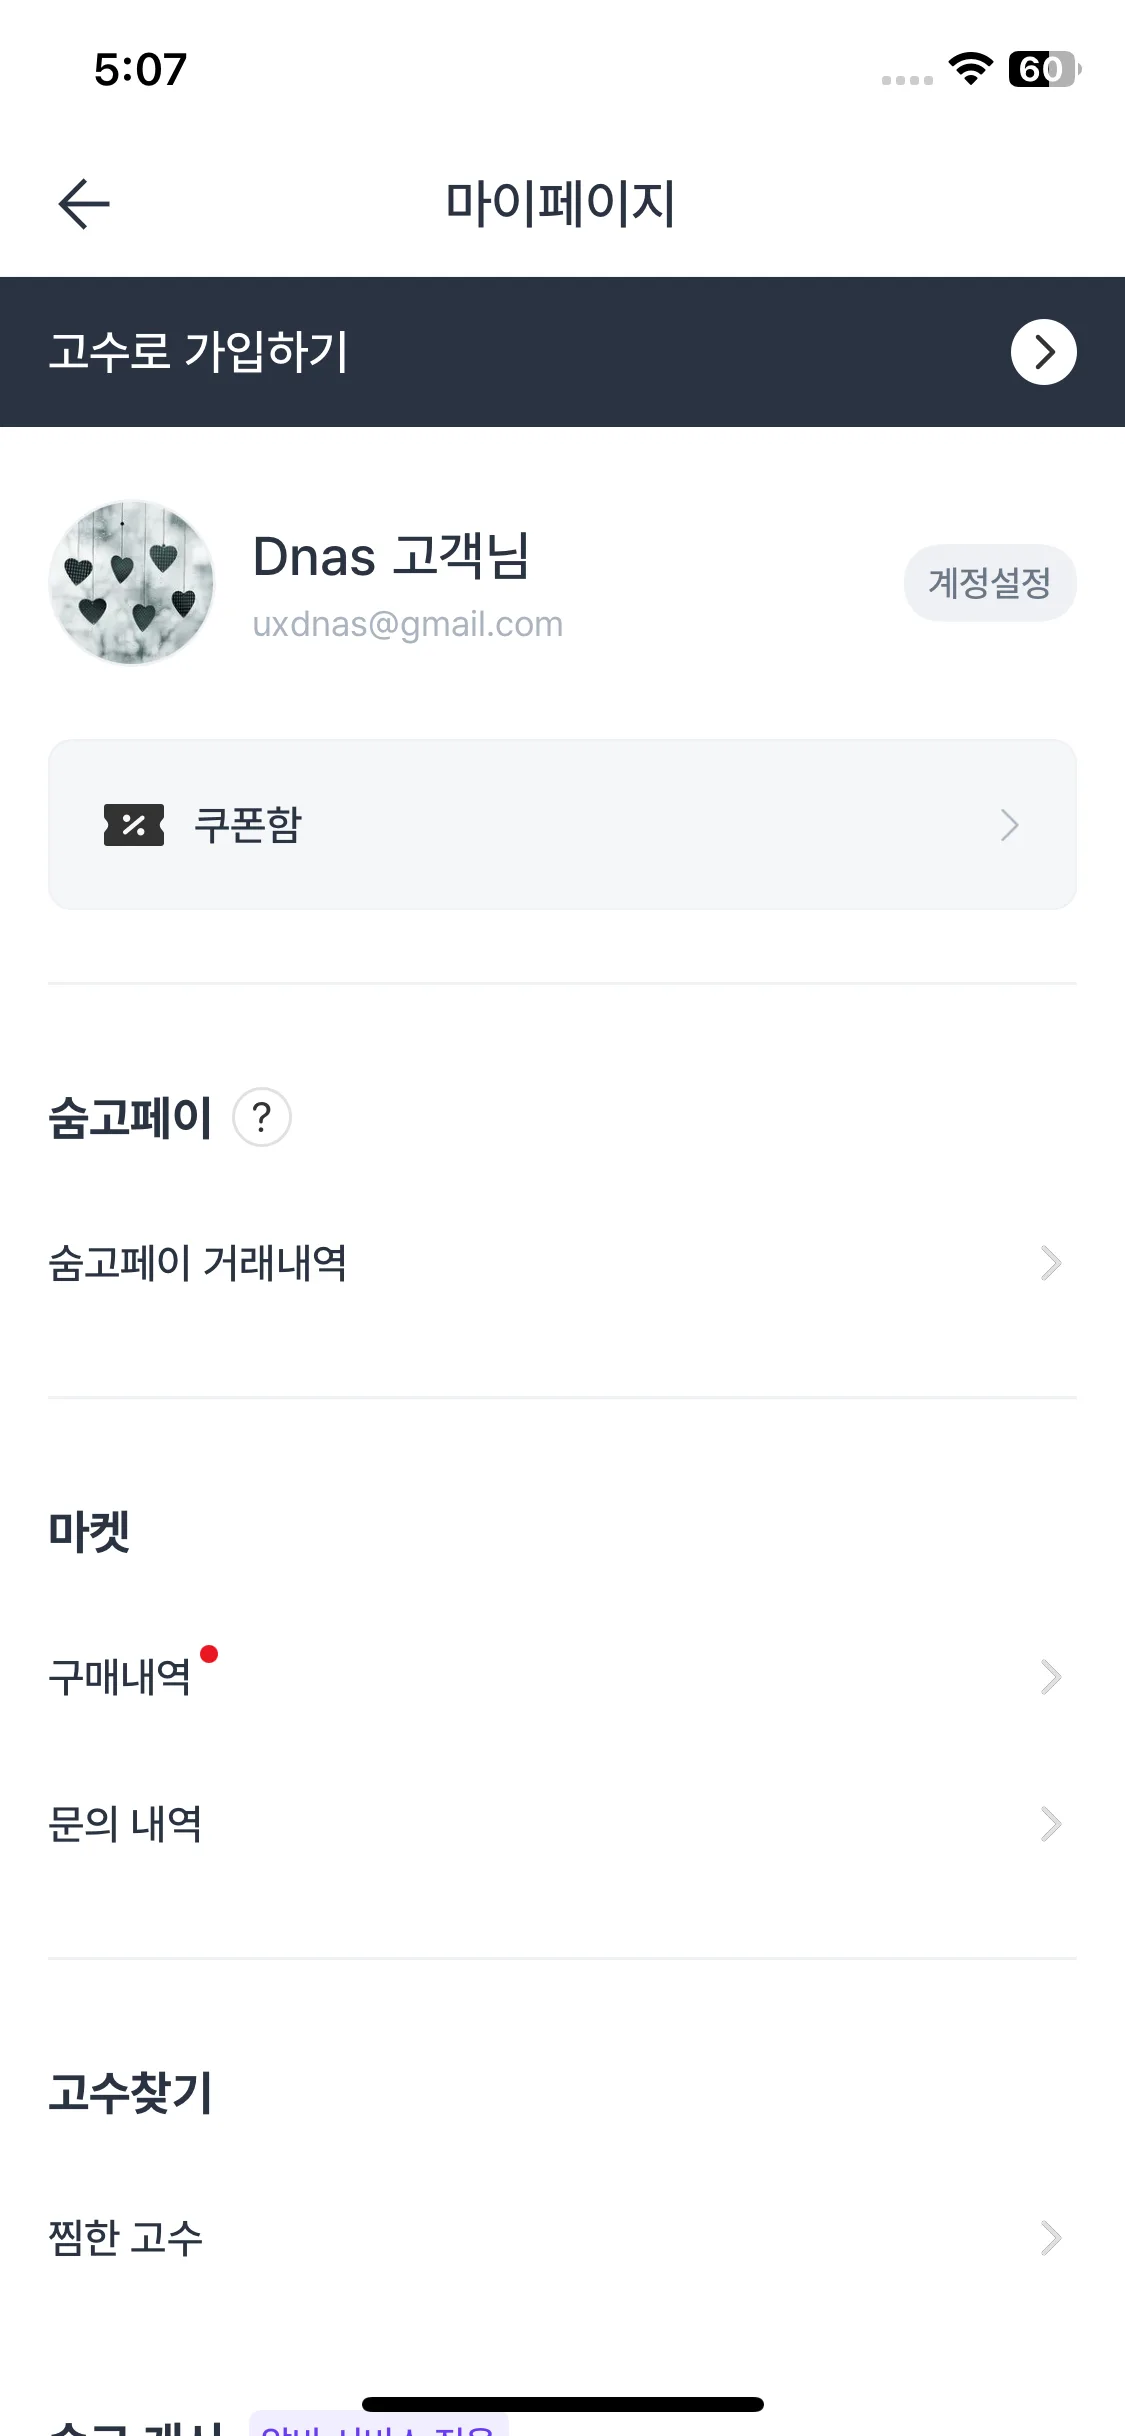Tap the coupon ticket icon

click(x=134, y=825)
